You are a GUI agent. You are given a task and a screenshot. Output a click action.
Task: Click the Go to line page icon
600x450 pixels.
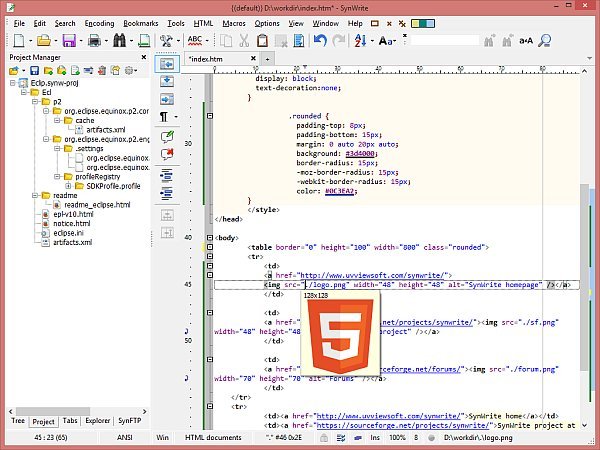pyautogui.click(x=144, y=40)
